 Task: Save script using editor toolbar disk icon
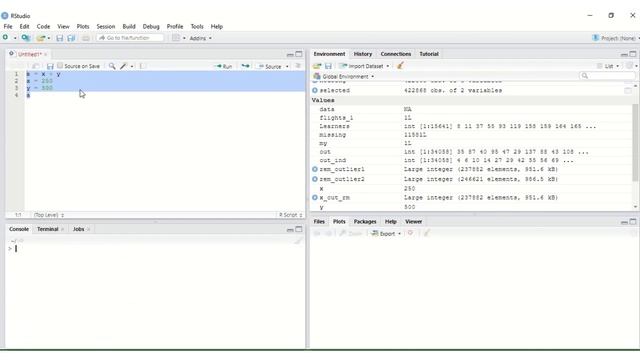50,66
